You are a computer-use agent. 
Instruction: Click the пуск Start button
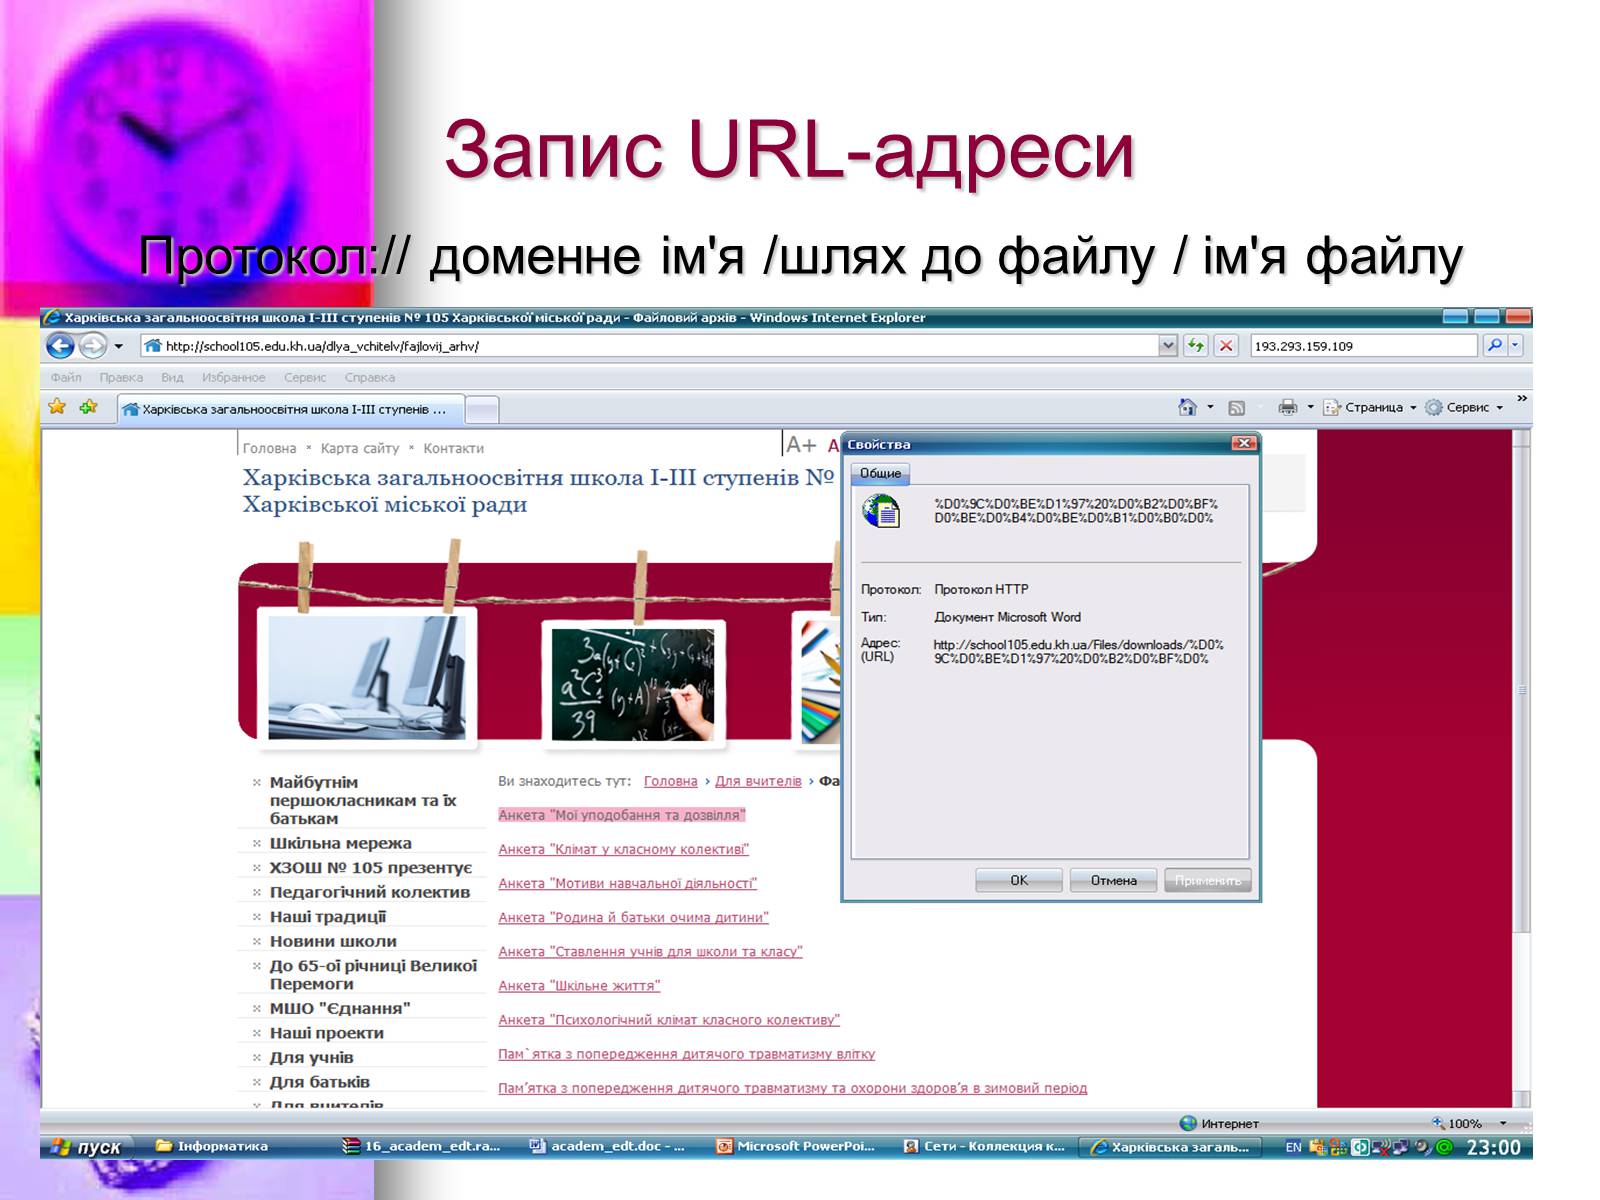[x=88, y=1147]
